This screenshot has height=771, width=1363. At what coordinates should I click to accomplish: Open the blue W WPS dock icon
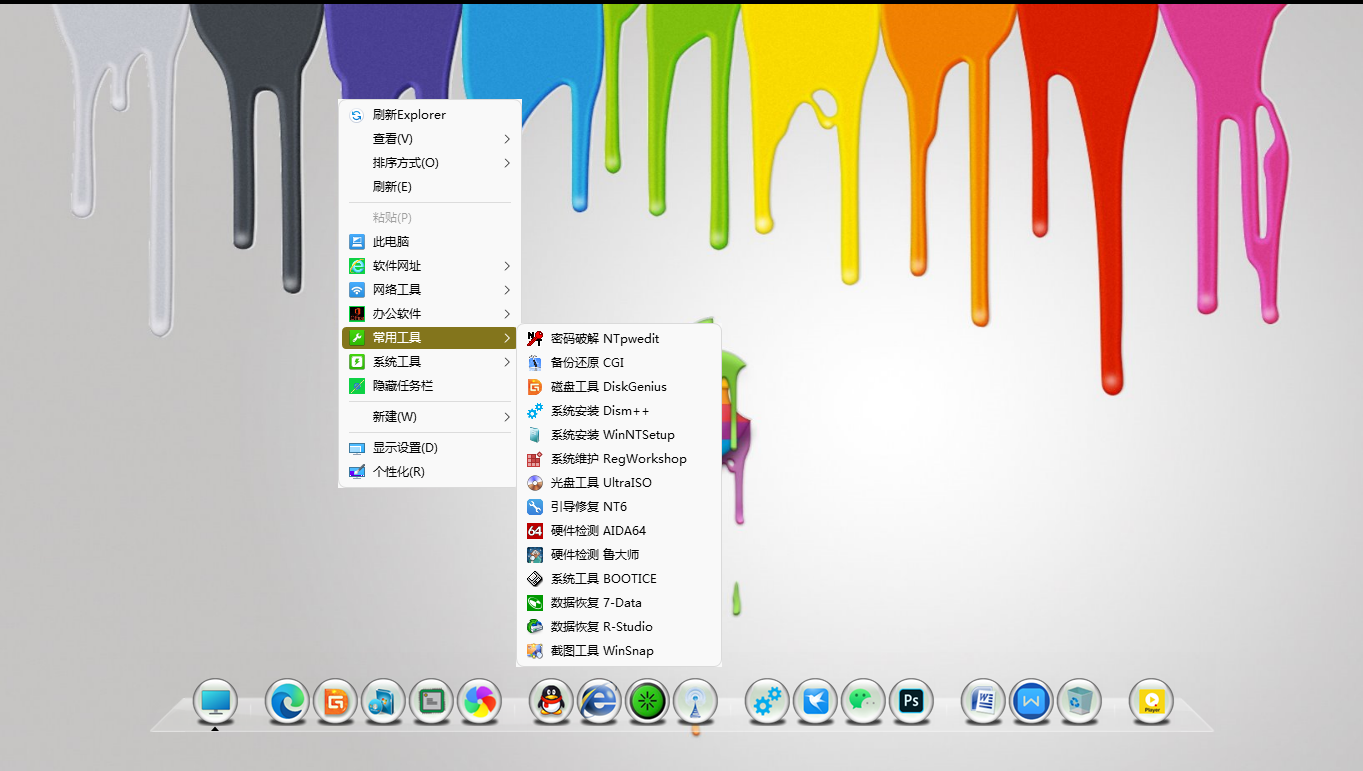pos(1031,701)
